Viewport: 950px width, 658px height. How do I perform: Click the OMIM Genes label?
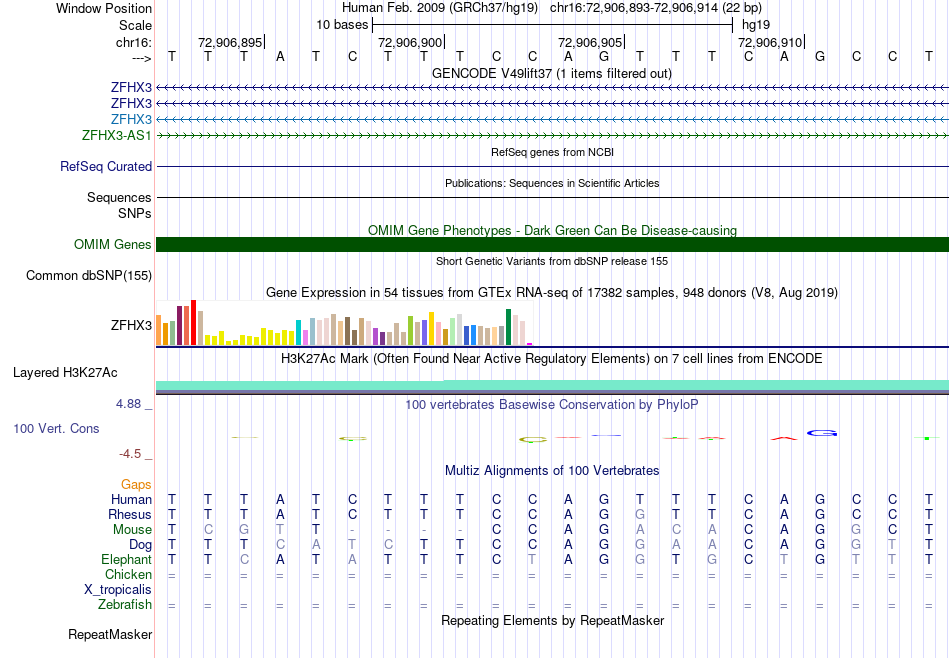pos(113,244)
